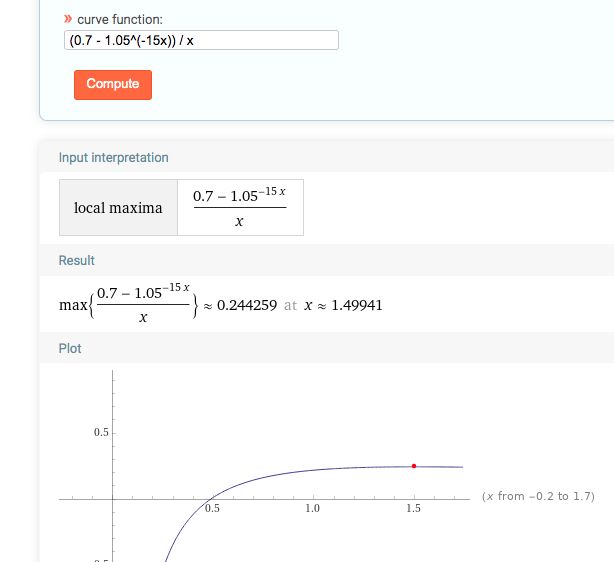
Task: Select the Input interpretation section header
Action: (114, 158)
